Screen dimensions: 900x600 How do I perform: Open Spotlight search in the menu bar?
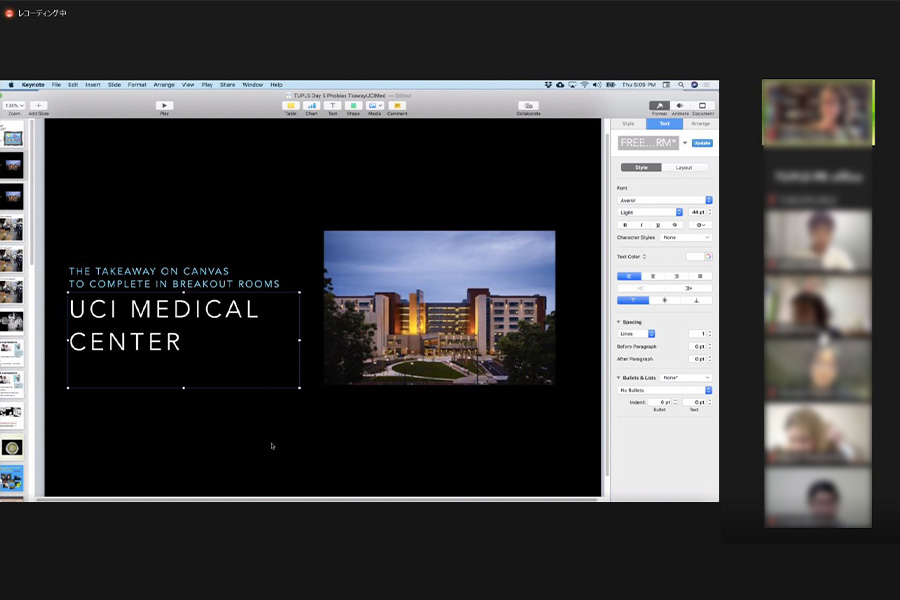pos(681,84)
